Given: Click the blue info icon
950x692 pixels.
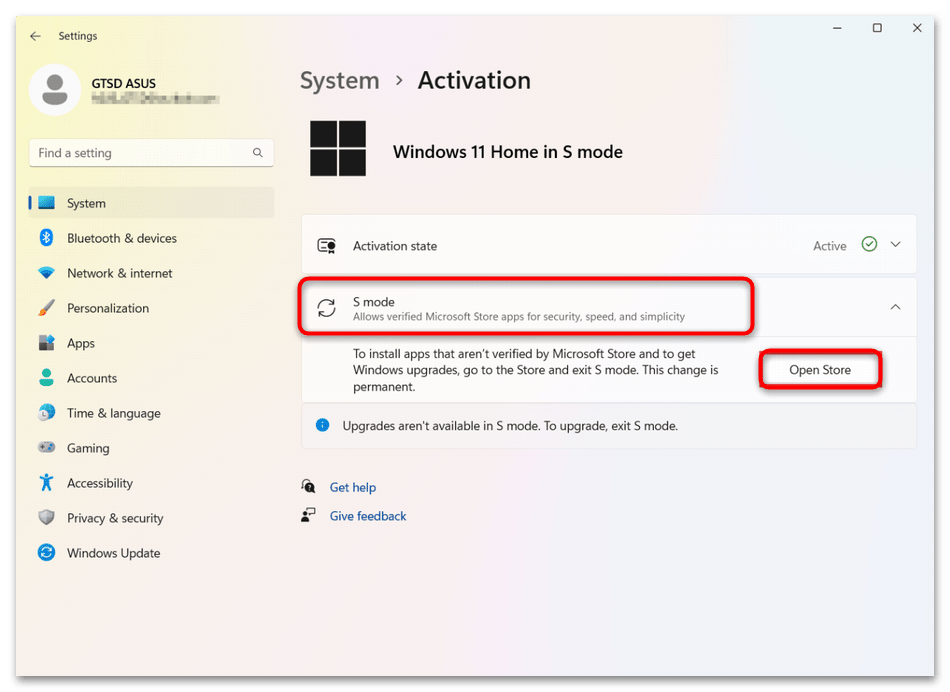Looking at the screenshot, I should [x=323, y=425].
